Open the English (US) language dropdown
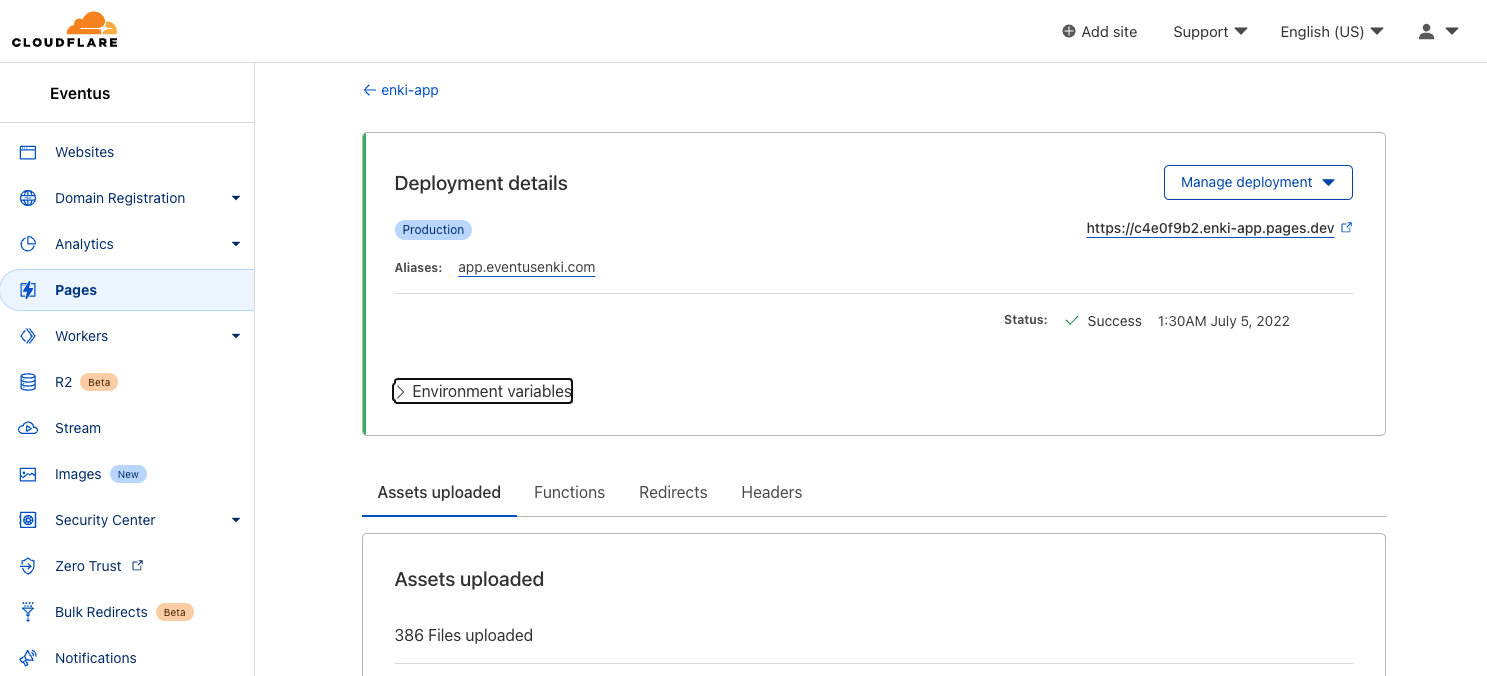The image size is (1487, 676). [1330, 31]
